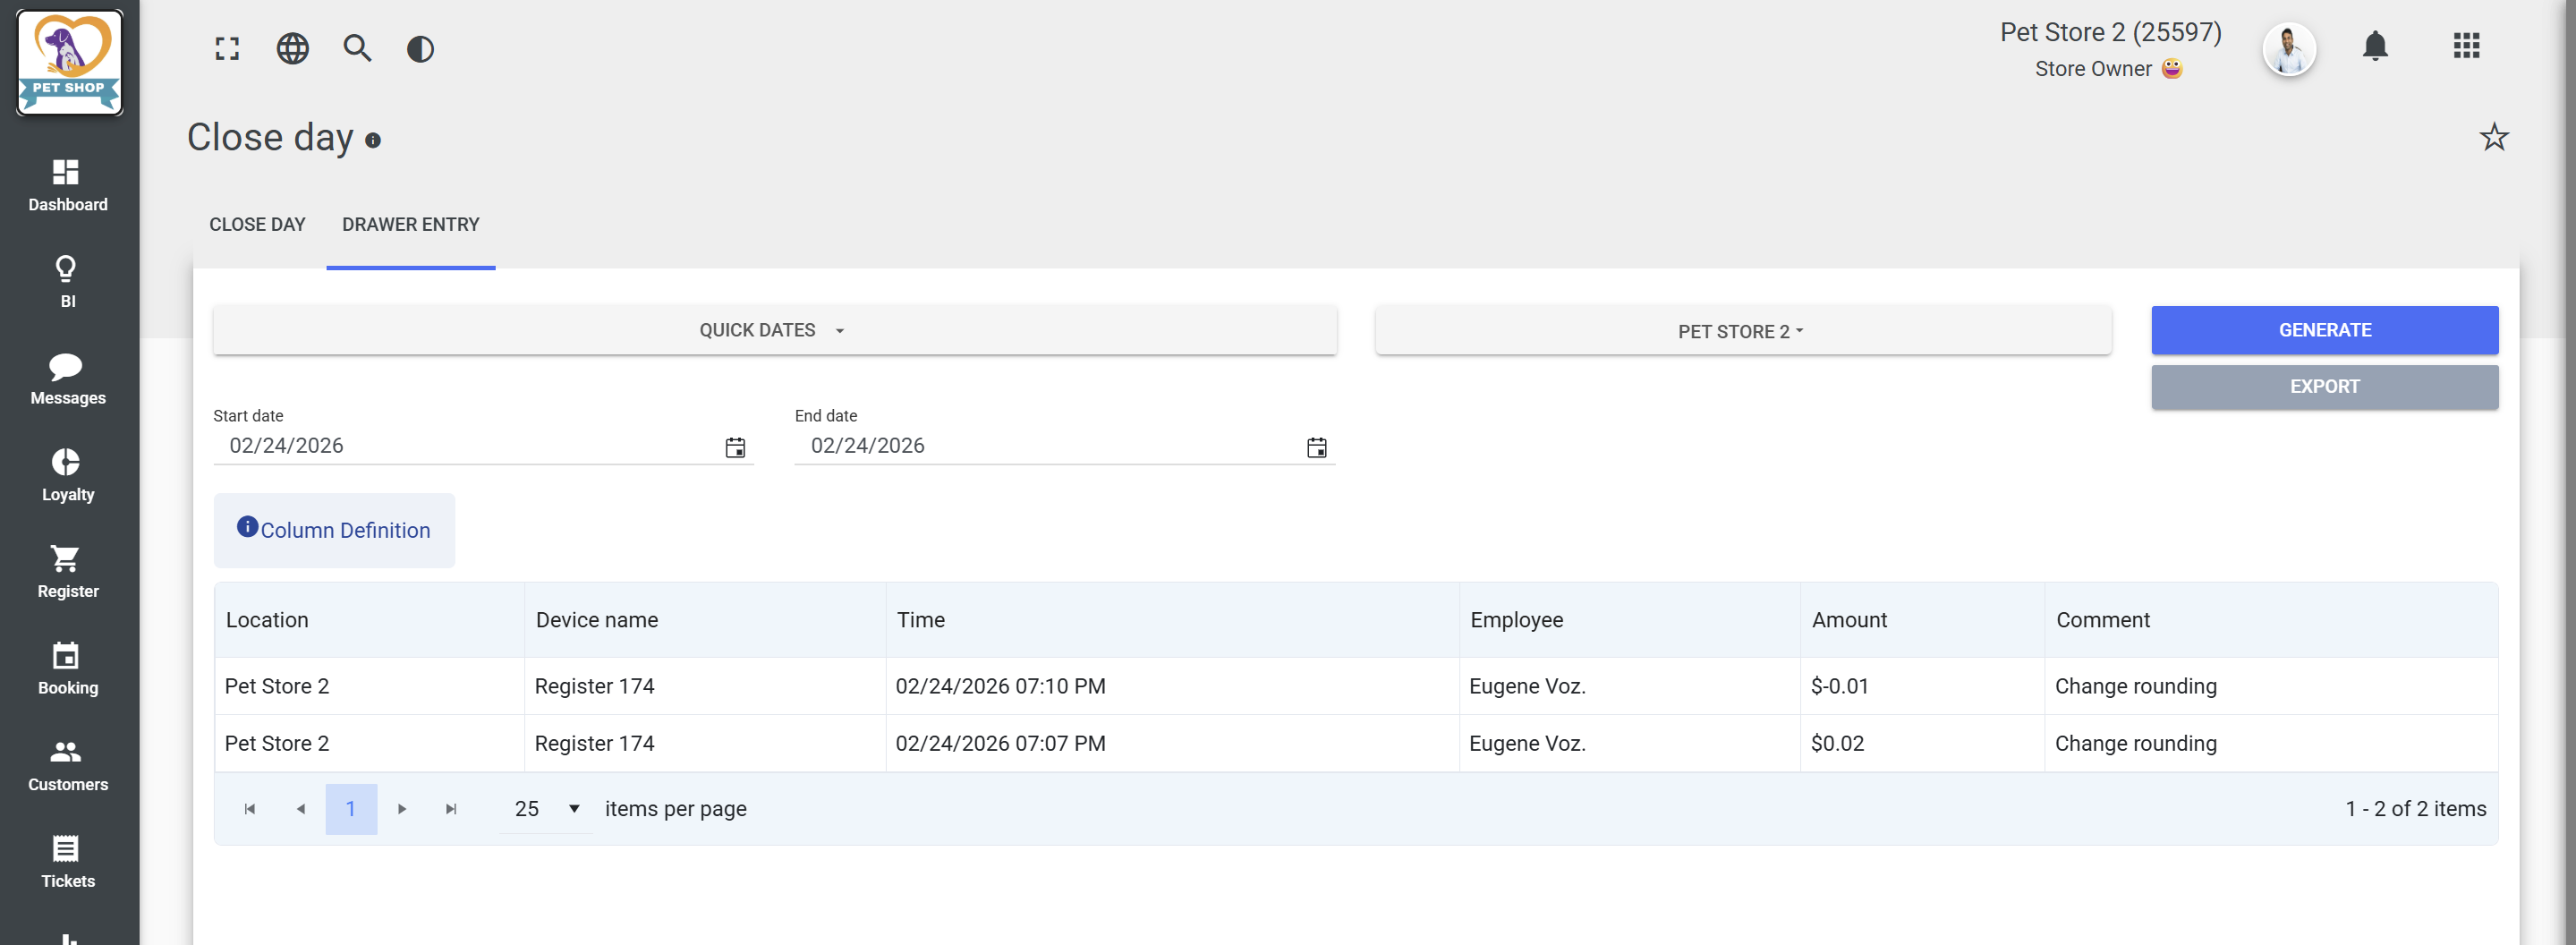The height and width of the screenshot is (945, 2576).
Task: Click the Start date input field
Action: [x=465, y=446]
